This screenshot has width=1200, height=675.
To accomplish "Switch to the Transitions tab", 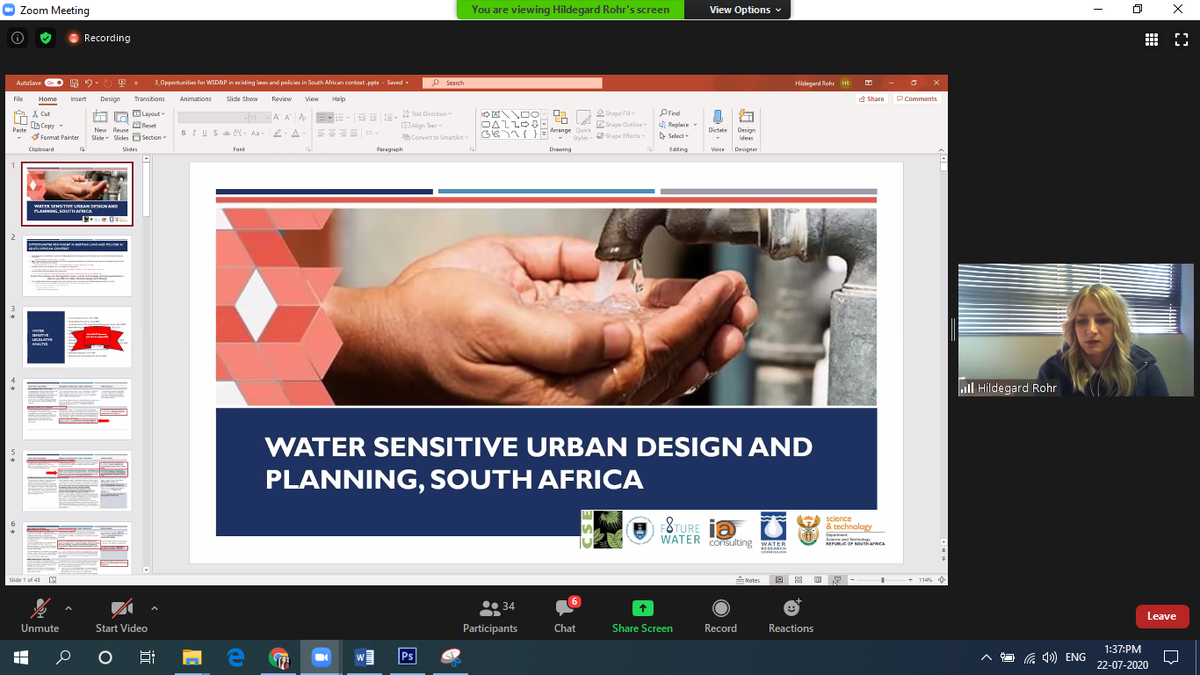I will pyautogui.click(x=149, y=99).
